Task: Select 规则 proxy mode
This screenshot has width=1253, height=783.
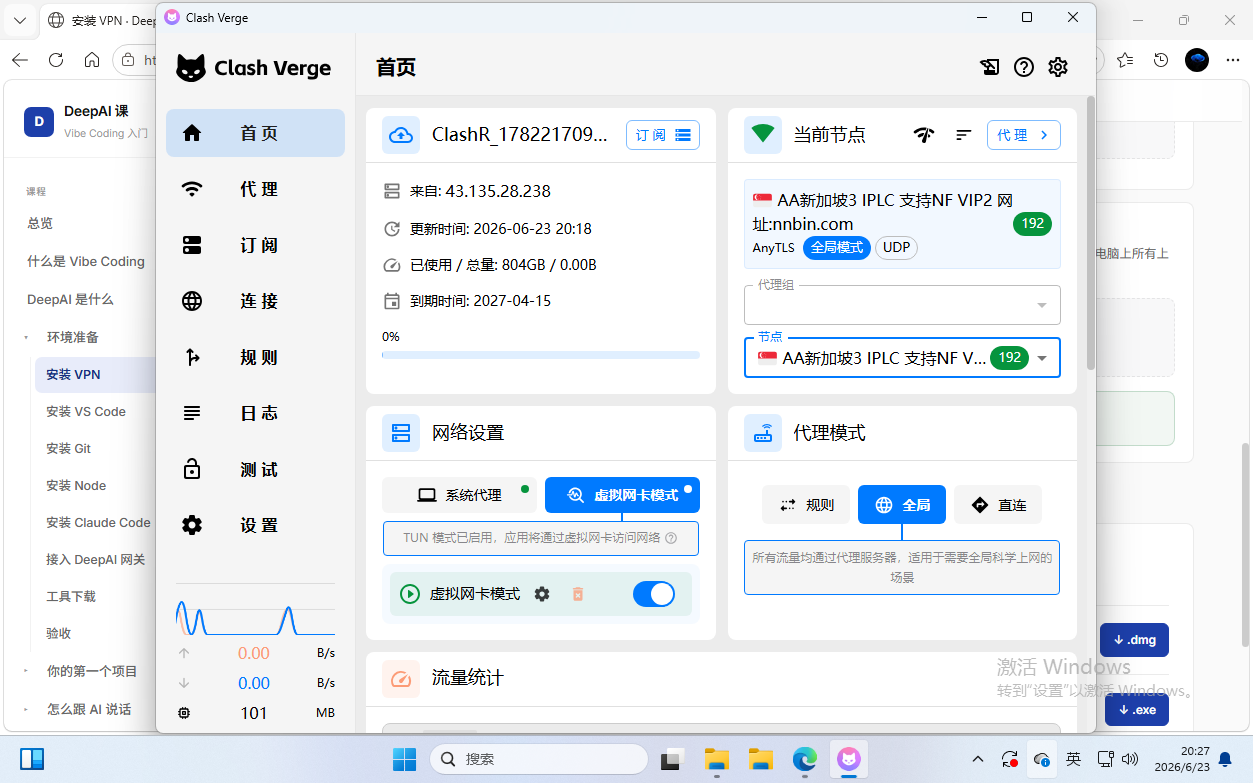Action: click(x=806, y=505)
